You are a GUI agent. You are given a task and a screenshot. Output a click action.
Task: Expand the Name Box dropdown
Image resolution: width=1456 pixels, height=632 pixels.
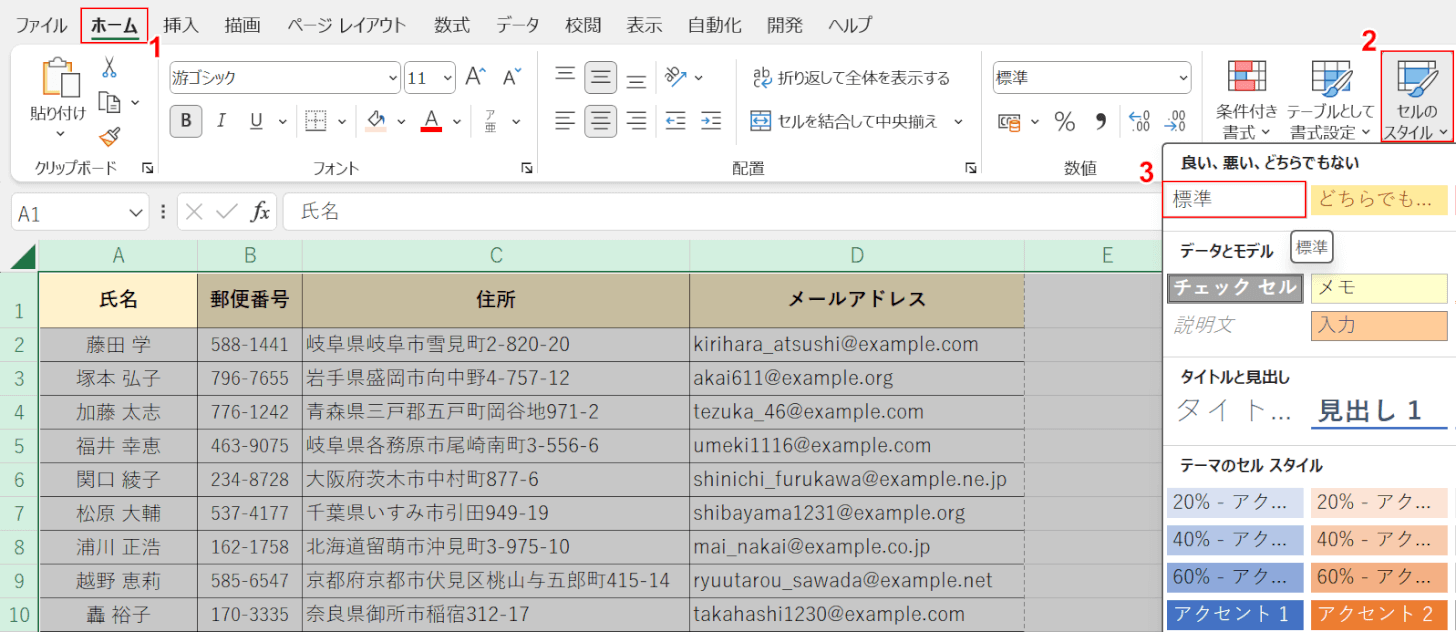point(137,213)
